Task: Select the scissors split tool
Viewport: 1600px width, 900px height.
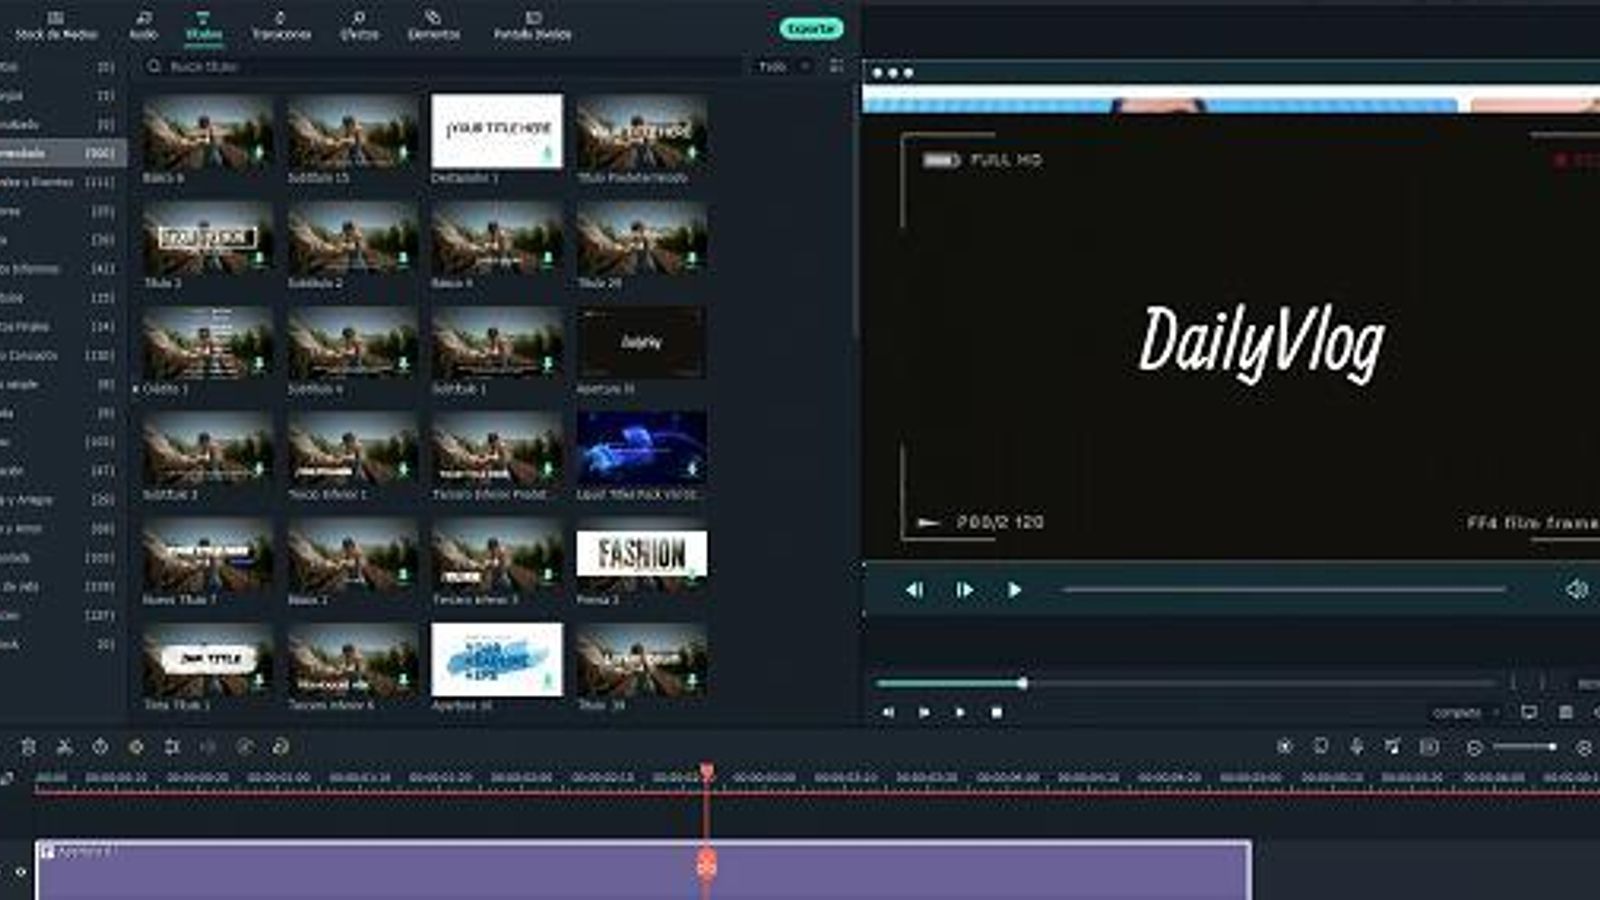Action: [x=64, y=747]
